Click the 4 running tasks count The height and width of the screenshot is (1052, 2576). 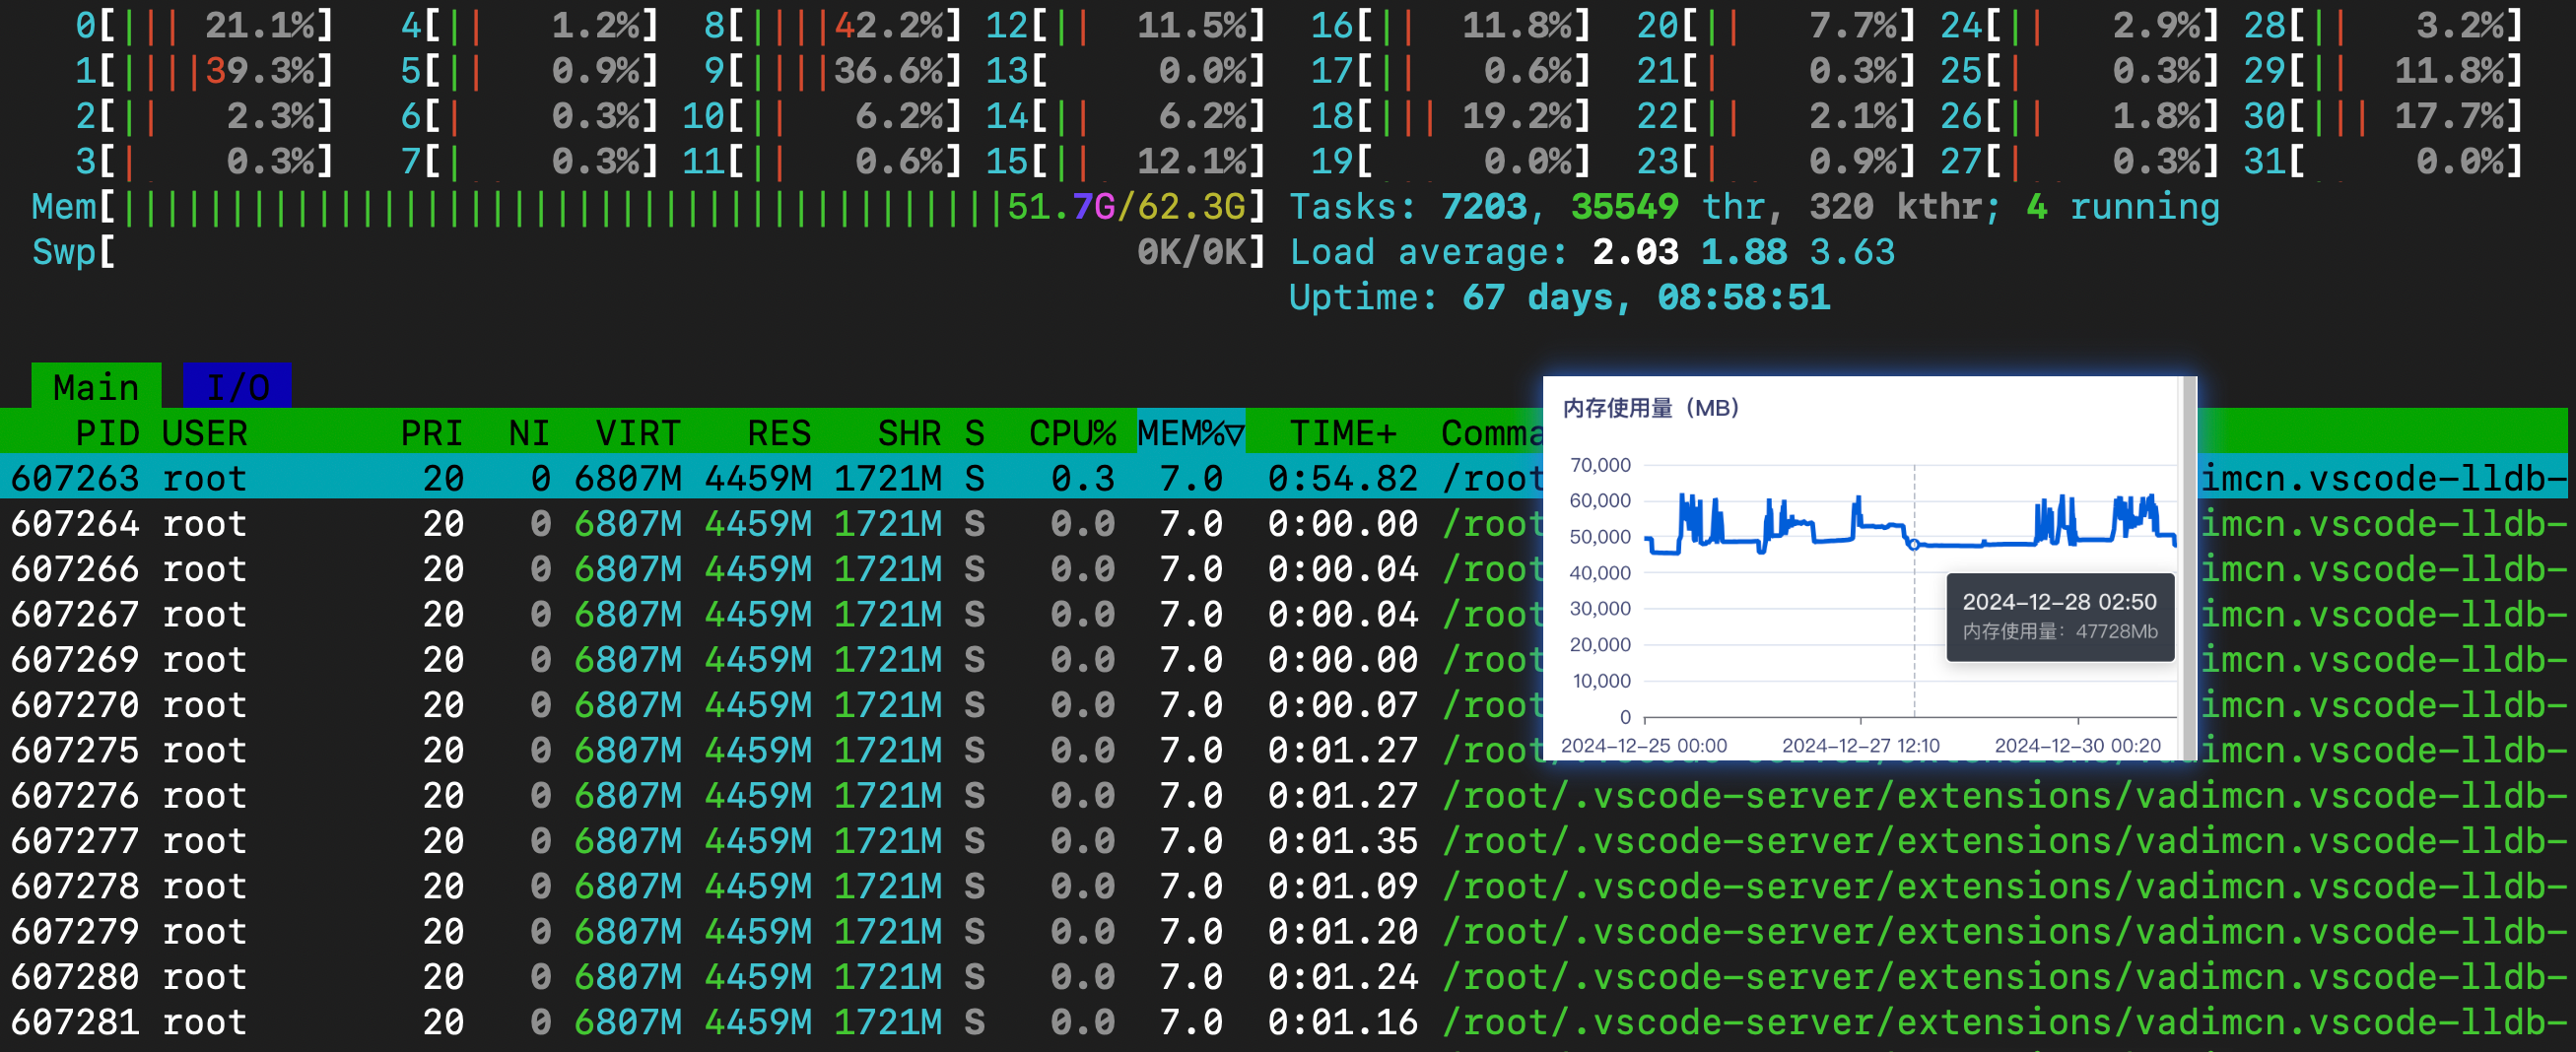(x=2123, y=207)
